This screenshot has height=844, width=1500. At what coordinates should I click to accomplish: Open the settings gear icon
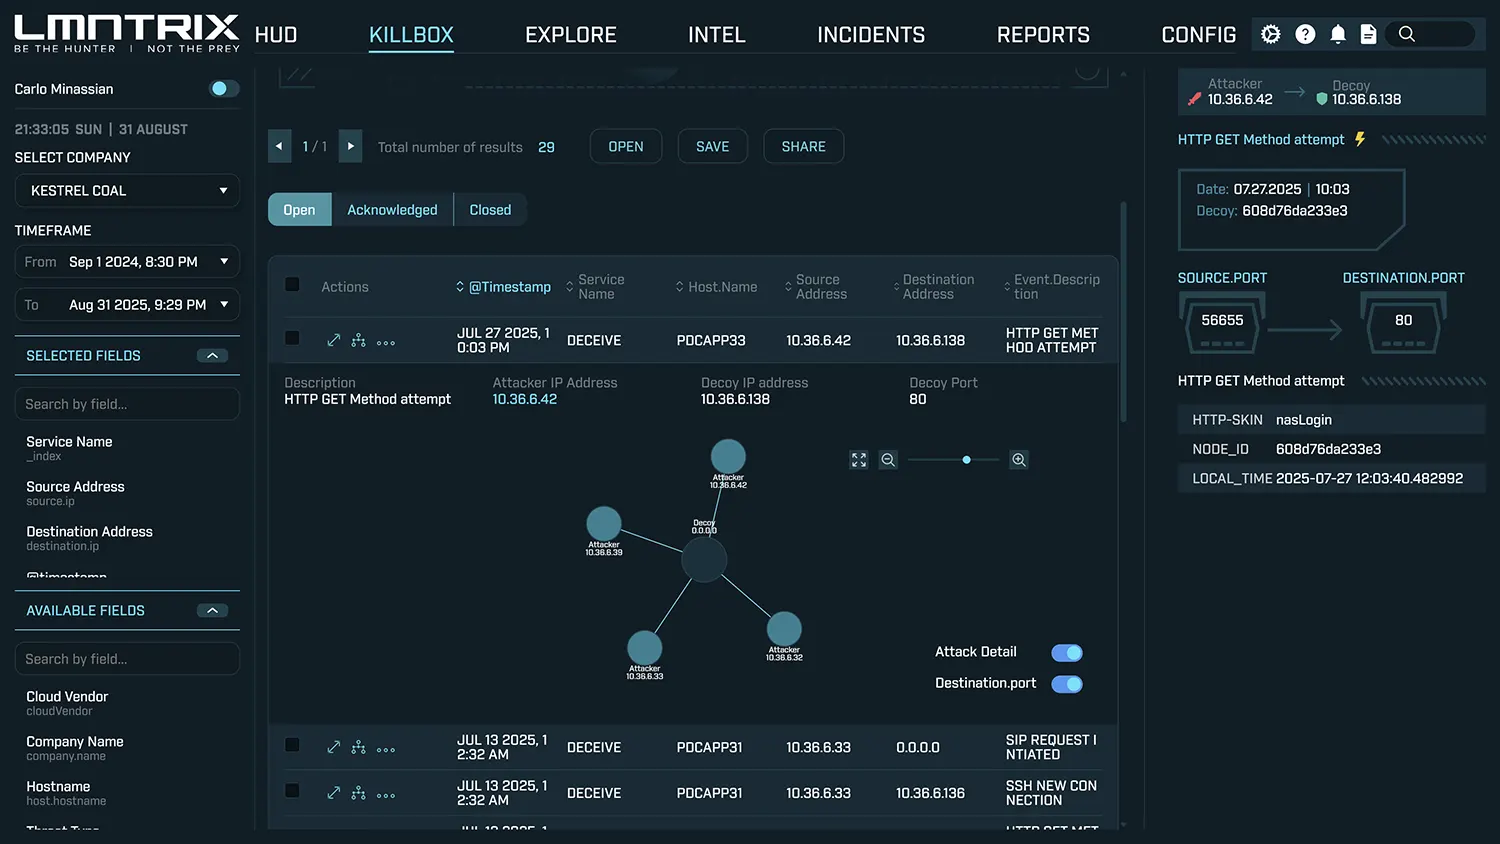[1270, 34]
